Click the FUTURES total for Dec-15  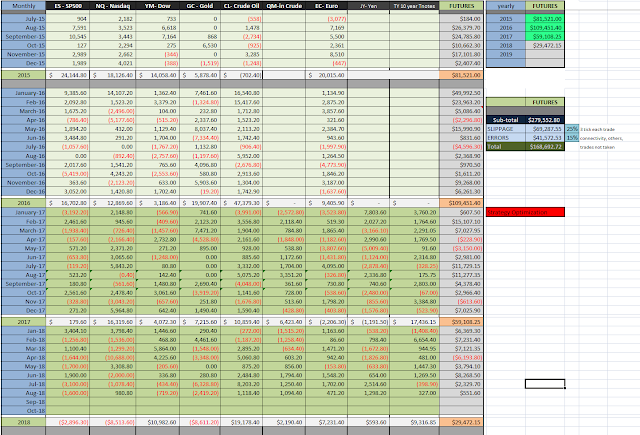click(x=461, y=63)
